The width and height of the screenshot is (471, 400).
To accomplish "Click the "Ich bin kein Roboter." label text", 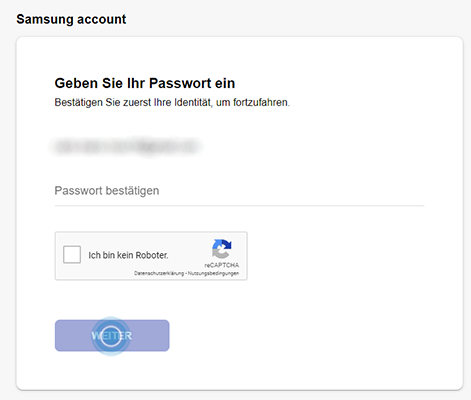I will (x=128, y=255).
